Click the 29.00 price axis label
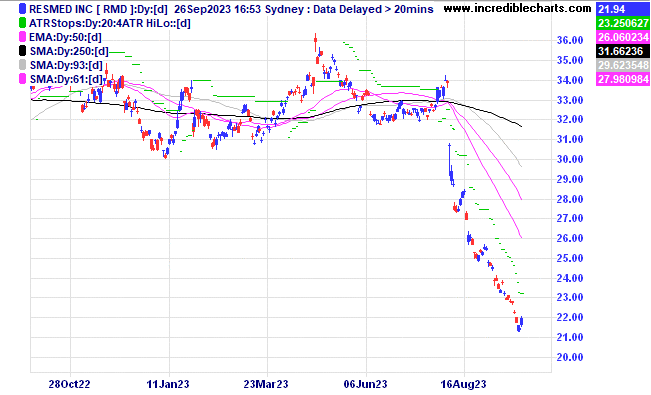651x395 pixels. [x=570, y=179]
